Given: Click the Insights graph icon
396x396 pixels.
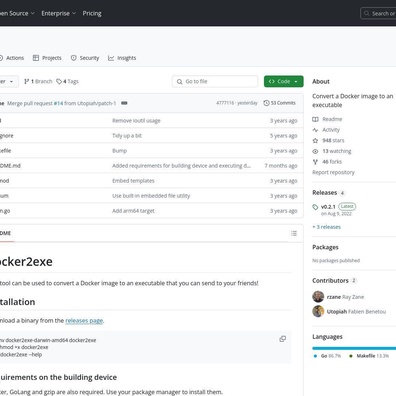Looking at the screenshot, I should pyautogui.click(x=111, y=58).
